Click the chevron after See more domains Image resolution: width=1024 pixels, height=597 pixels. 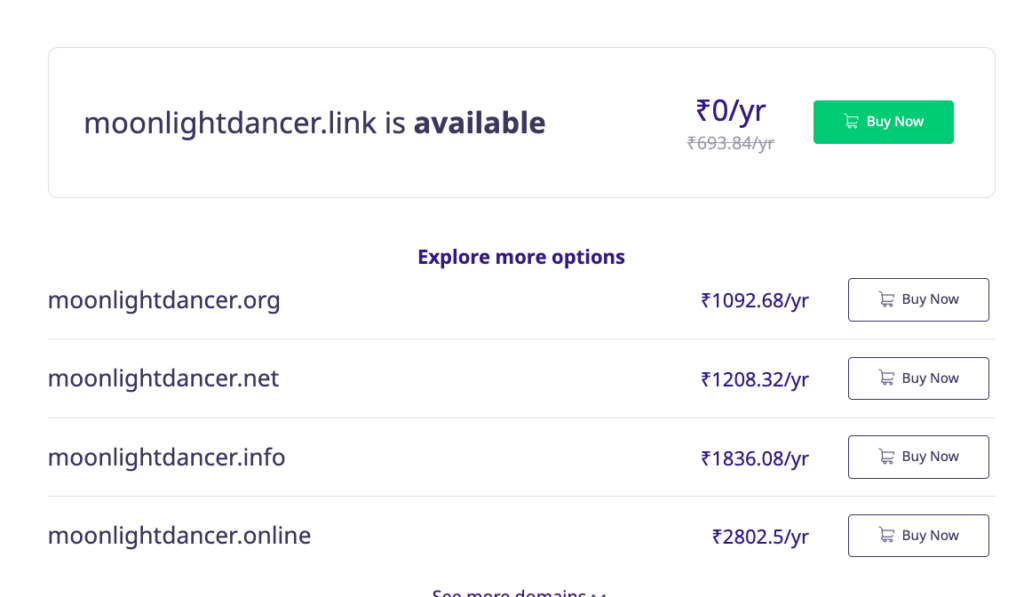(598, 593)
